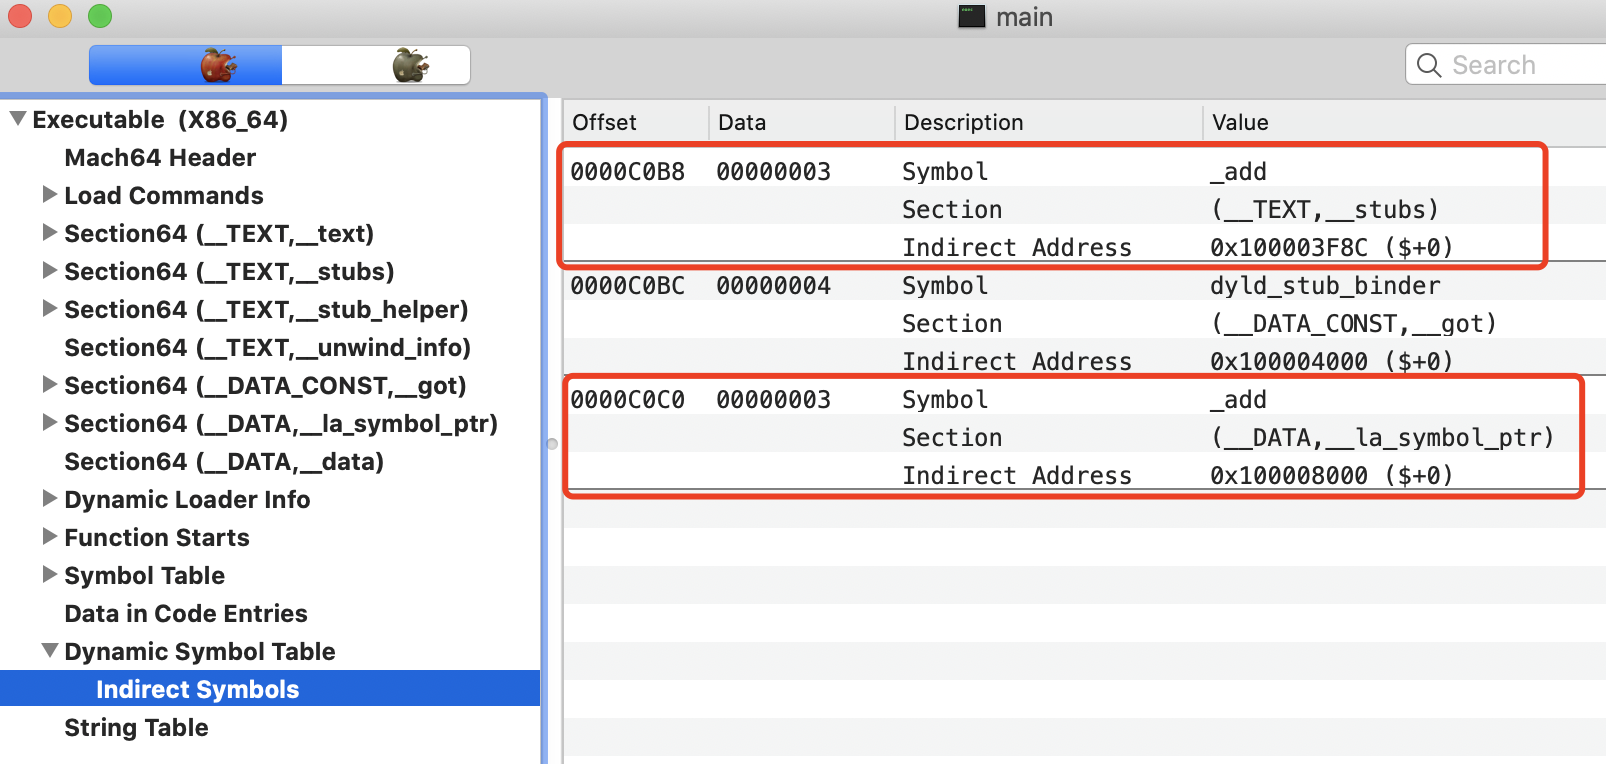Viewport: 1606px width, 764px height.
Task: Expand the Function Starts node
Action: point(49,537)
